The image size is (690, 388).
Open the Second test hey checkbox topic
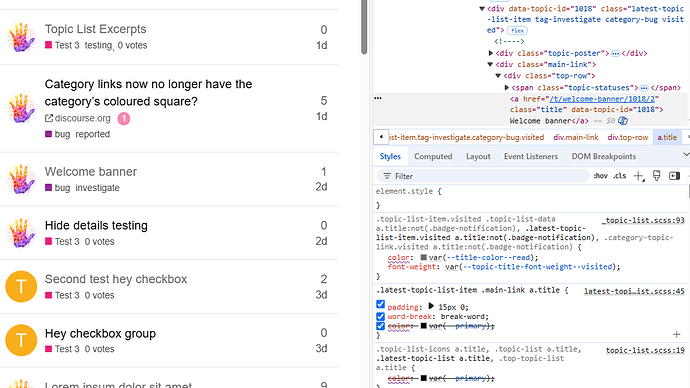tap(116, 279)
